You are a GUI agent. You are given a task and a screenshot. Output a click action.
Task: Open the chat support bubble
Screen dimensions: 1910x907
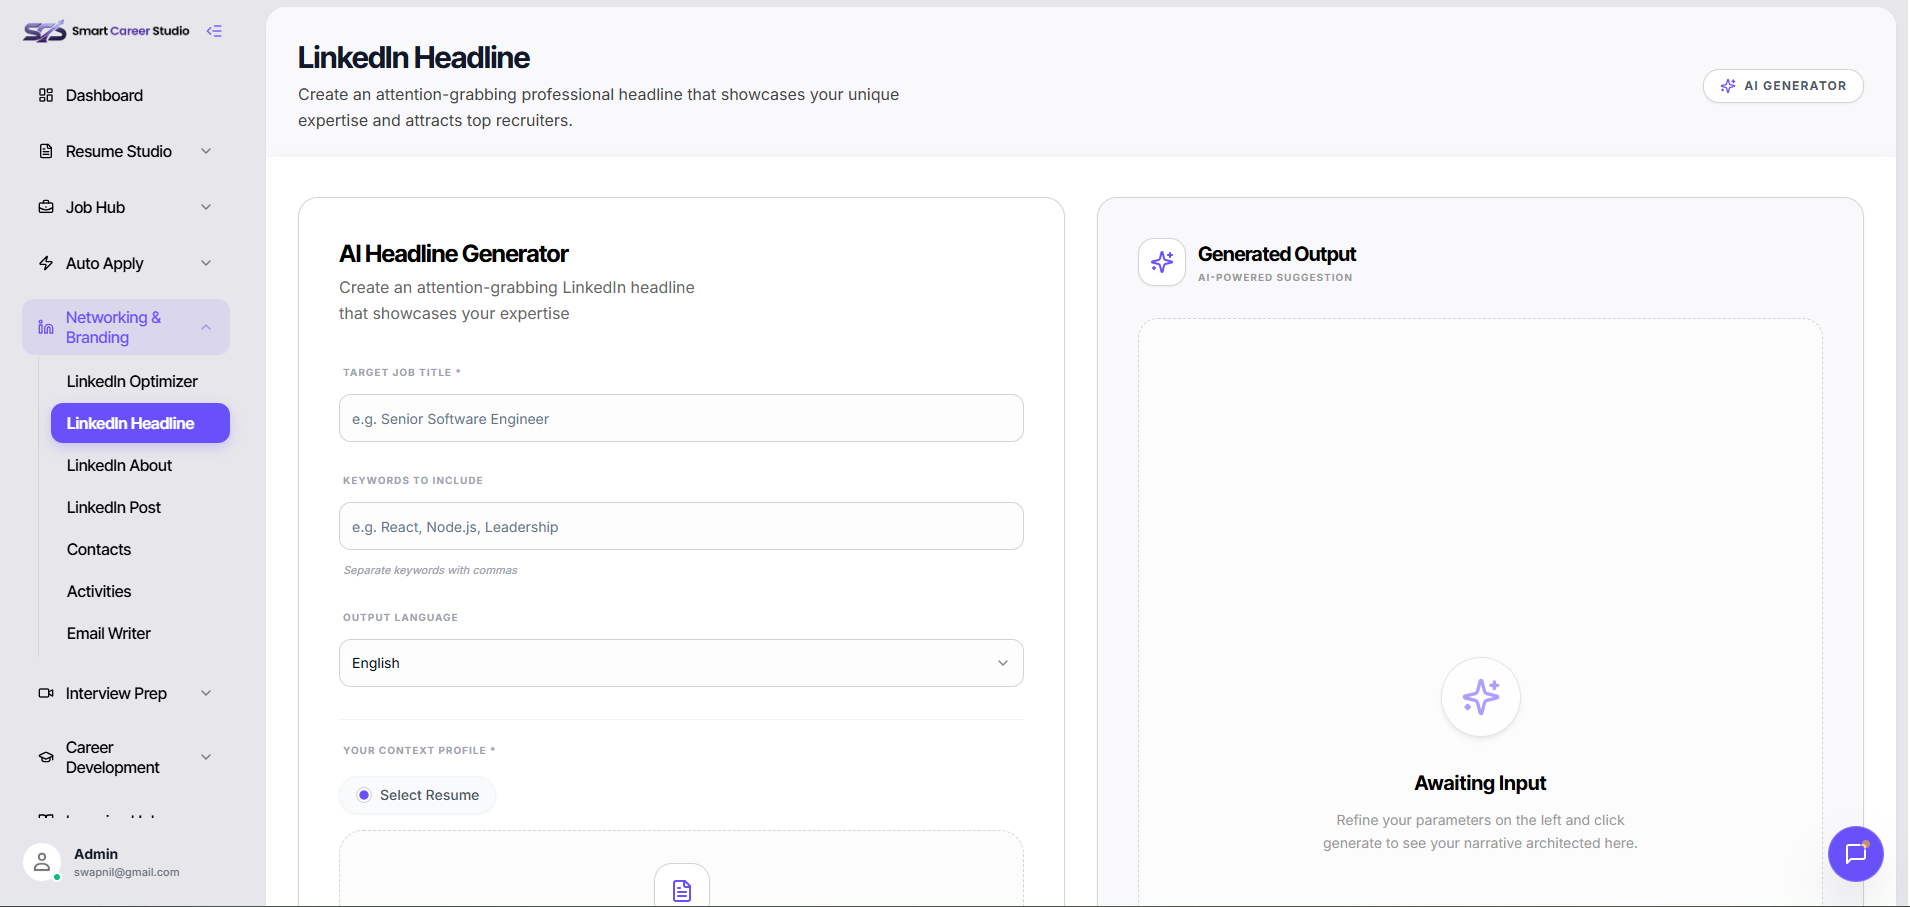1856,854
